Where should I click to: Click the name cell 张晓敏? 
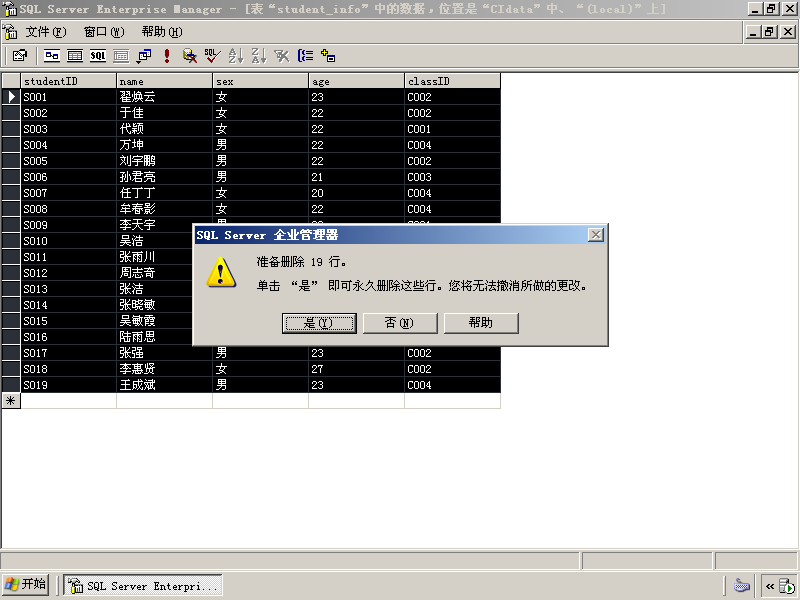(155, 305)
